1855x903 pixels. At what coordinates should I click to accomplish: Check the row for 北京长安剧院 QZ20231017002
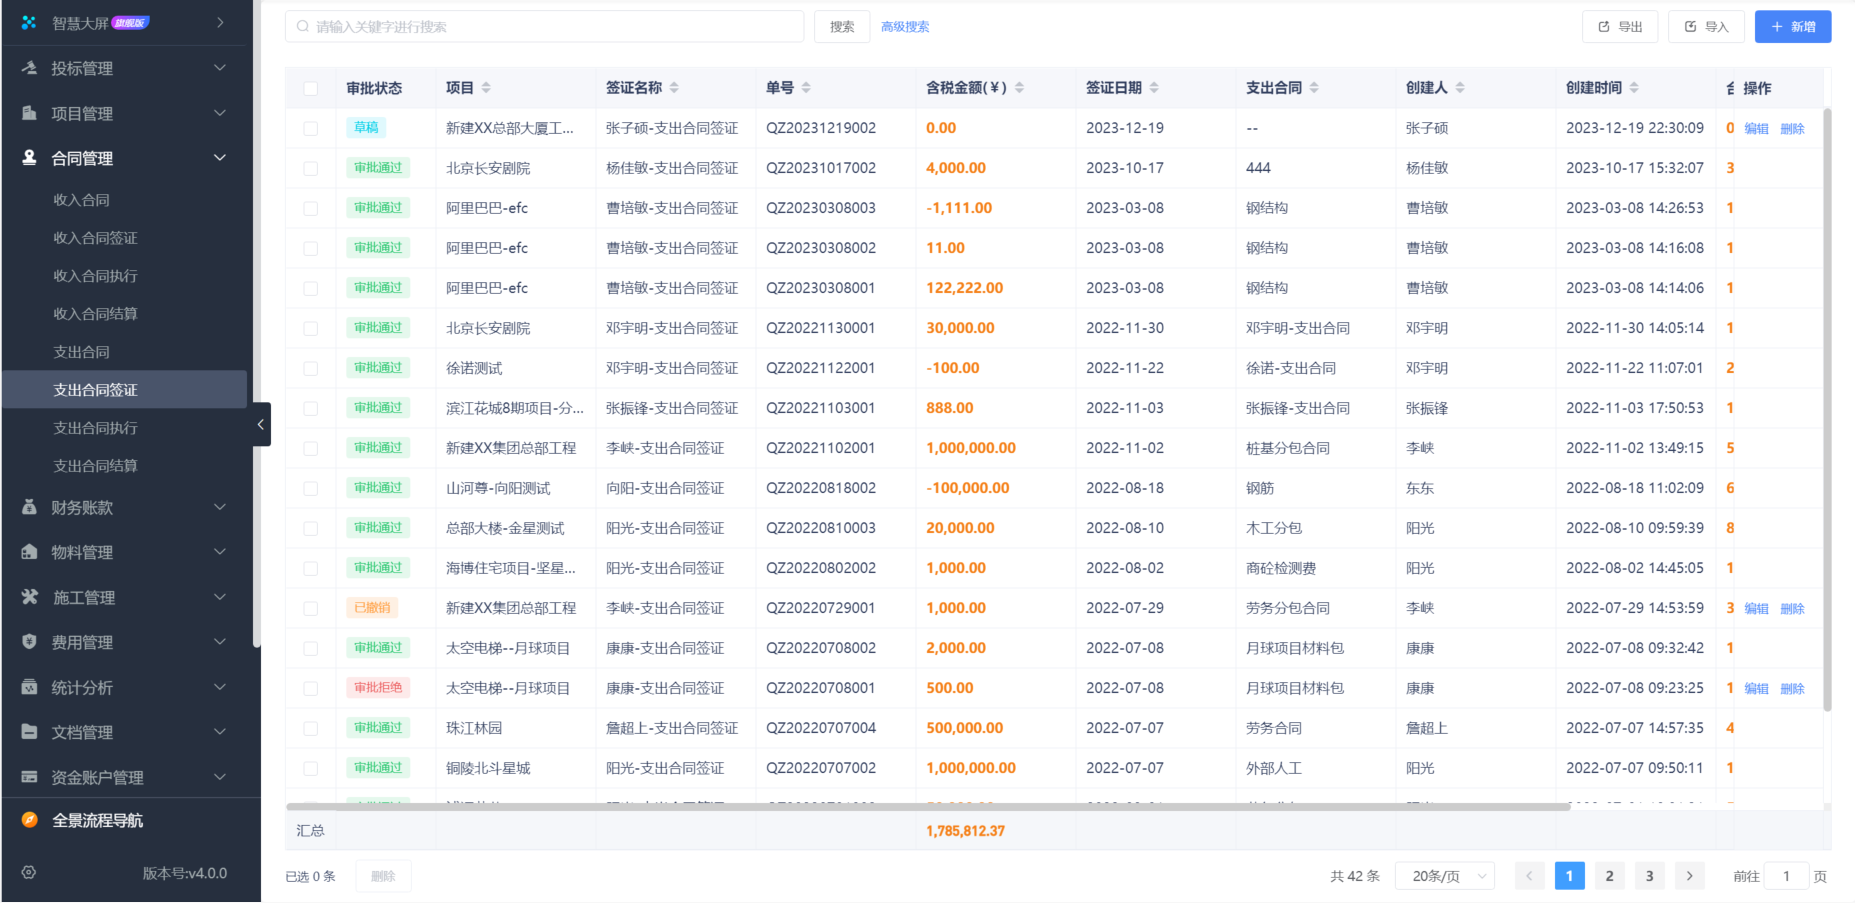(x=311, y=168)
